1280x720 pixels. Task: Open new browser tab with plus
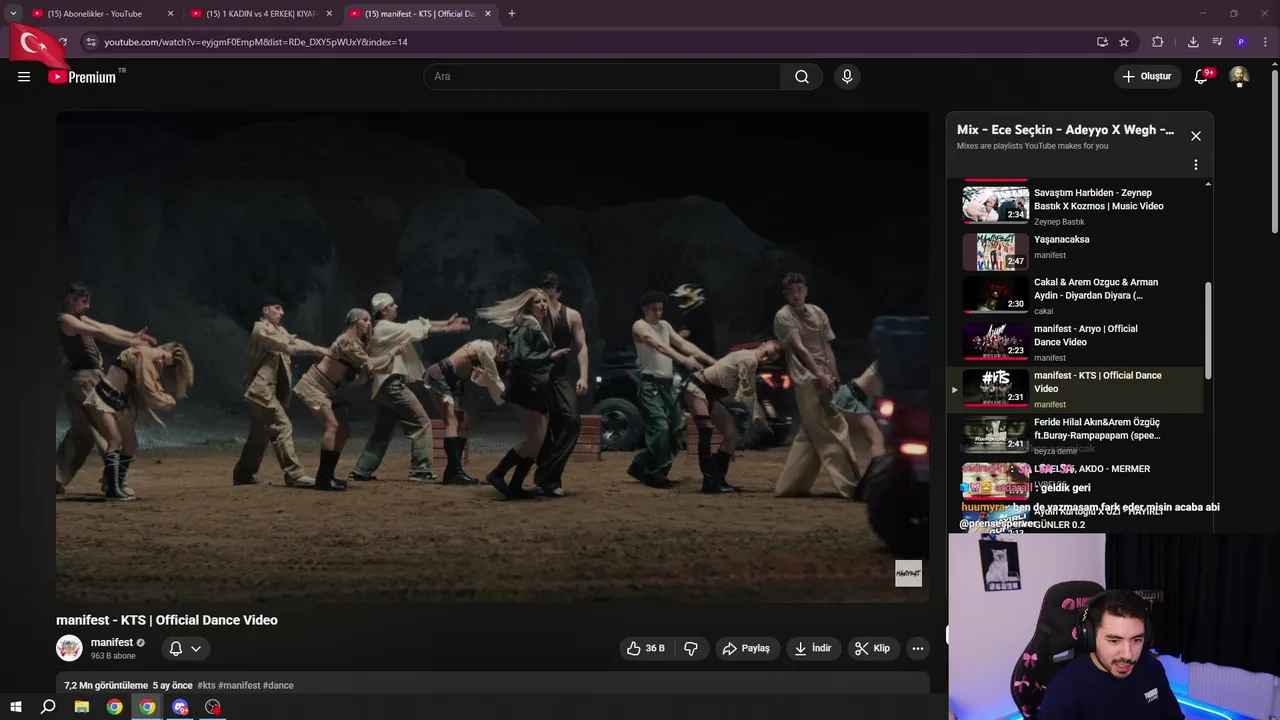512,14
